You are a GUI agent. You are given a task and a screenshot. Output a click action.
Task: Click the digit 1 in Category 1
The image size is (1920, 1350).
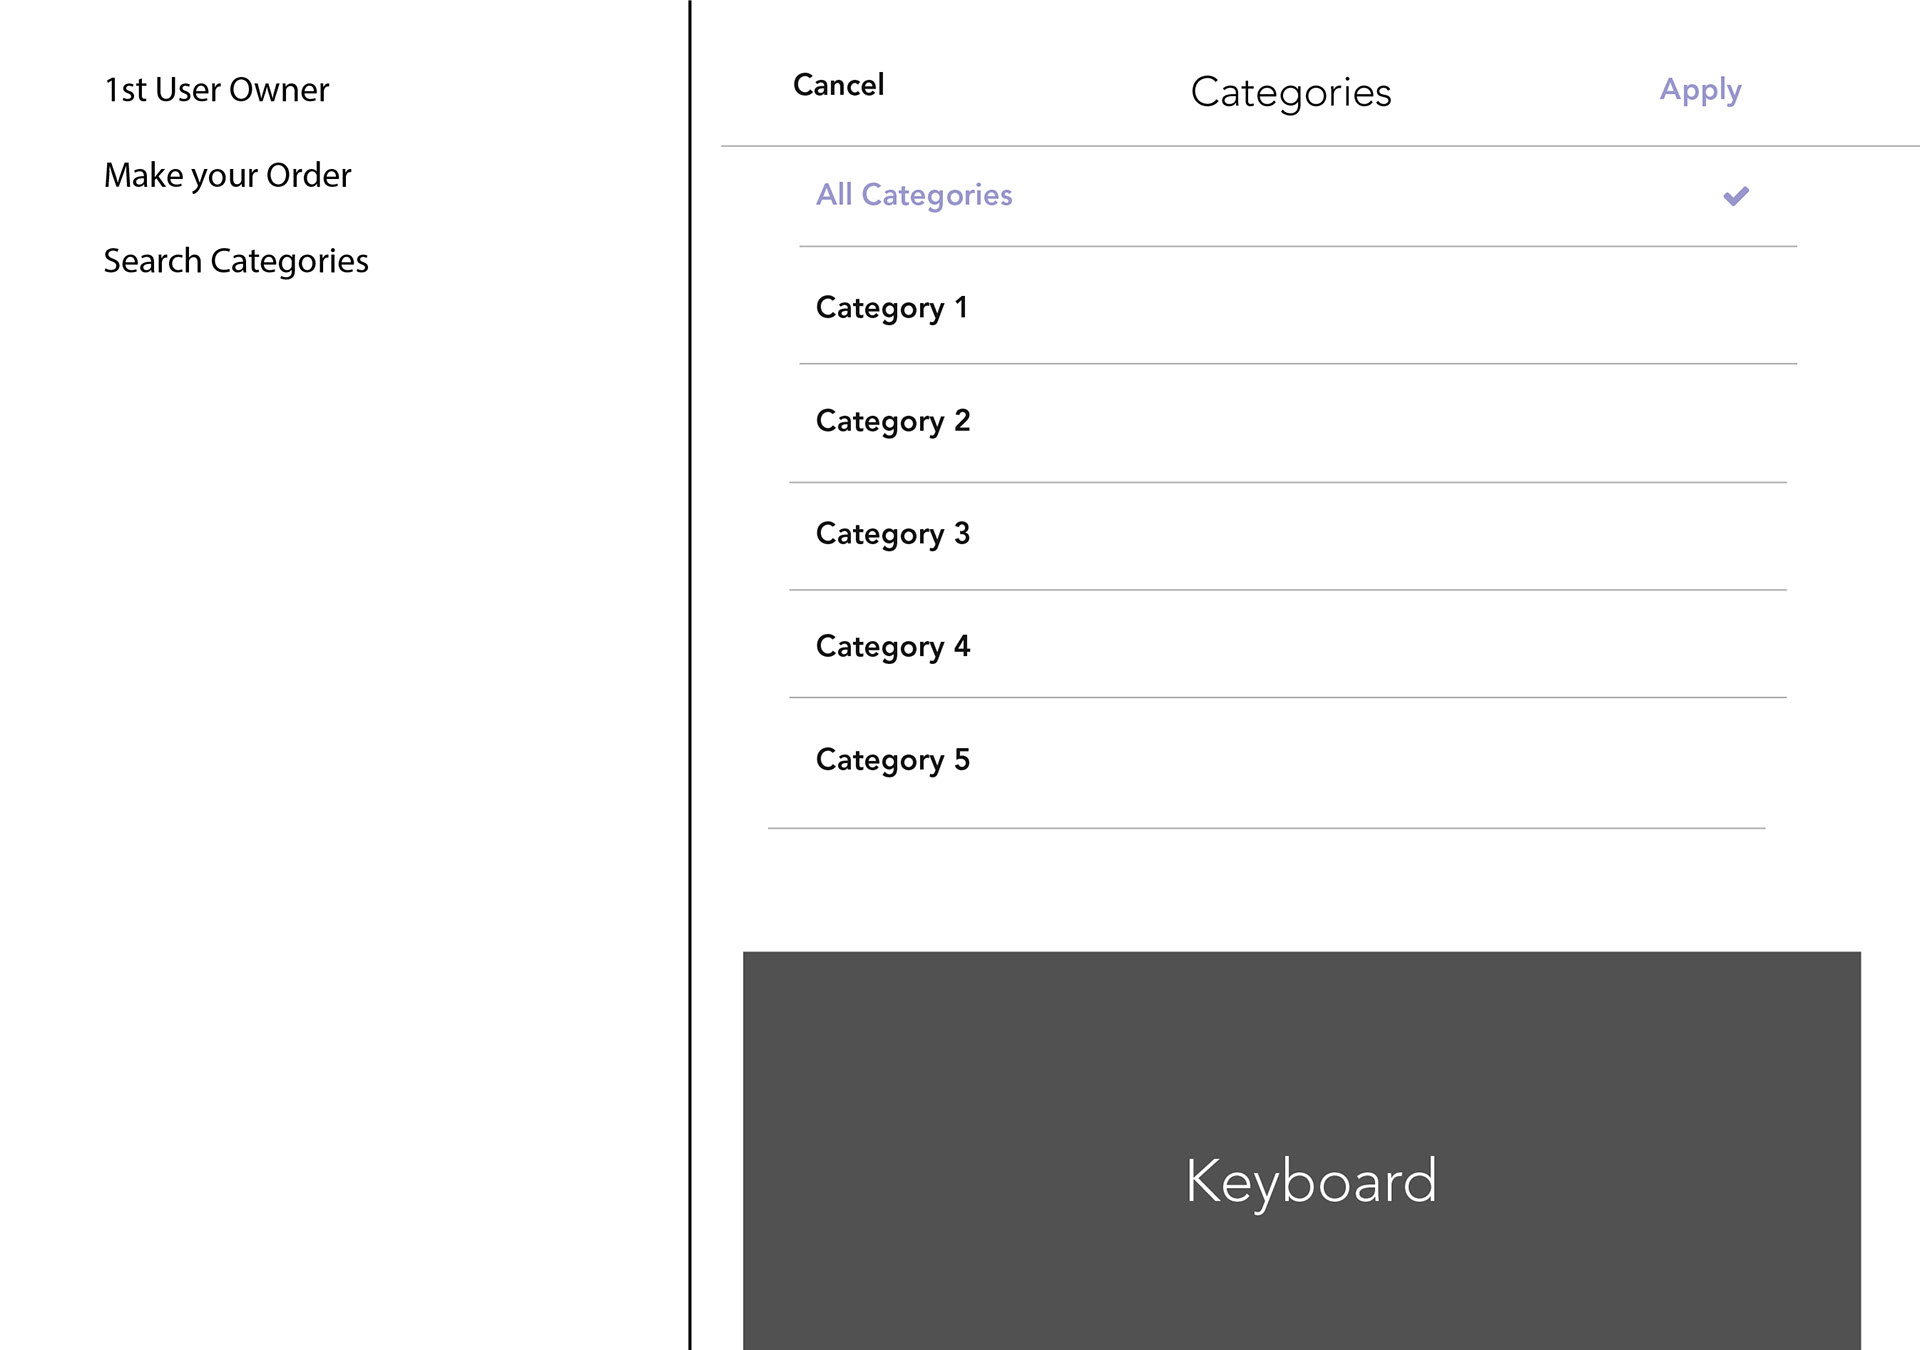(961, 306)
